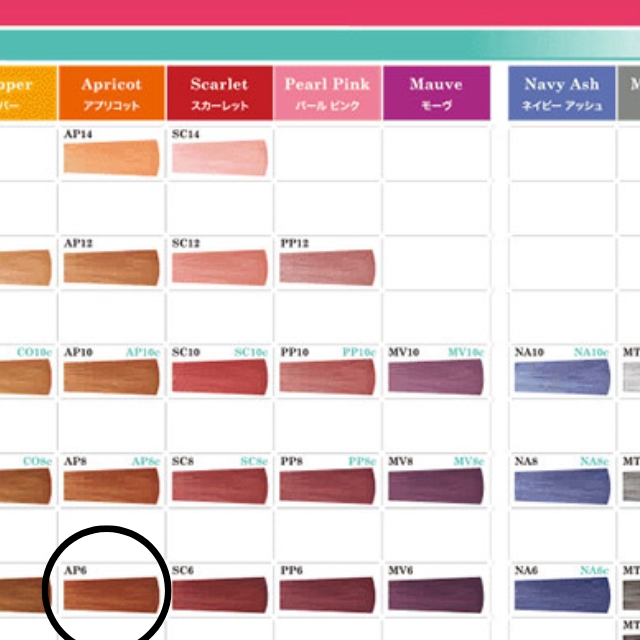640x640 pixels.
Task: Select the SC14 scarlet swatch
Action: pyautogui.click(x=219, y=158)
